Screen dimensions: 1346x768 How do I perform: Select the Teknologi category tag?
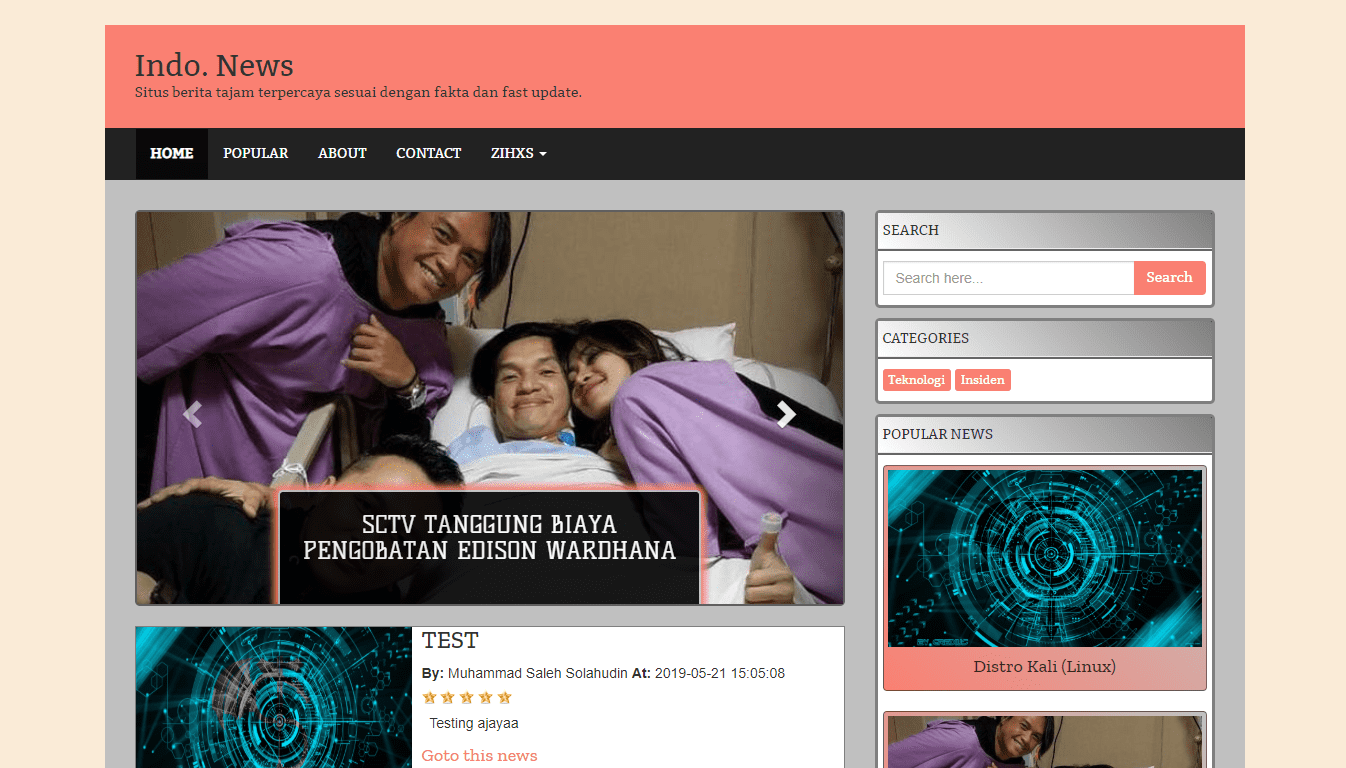(916, 380)
